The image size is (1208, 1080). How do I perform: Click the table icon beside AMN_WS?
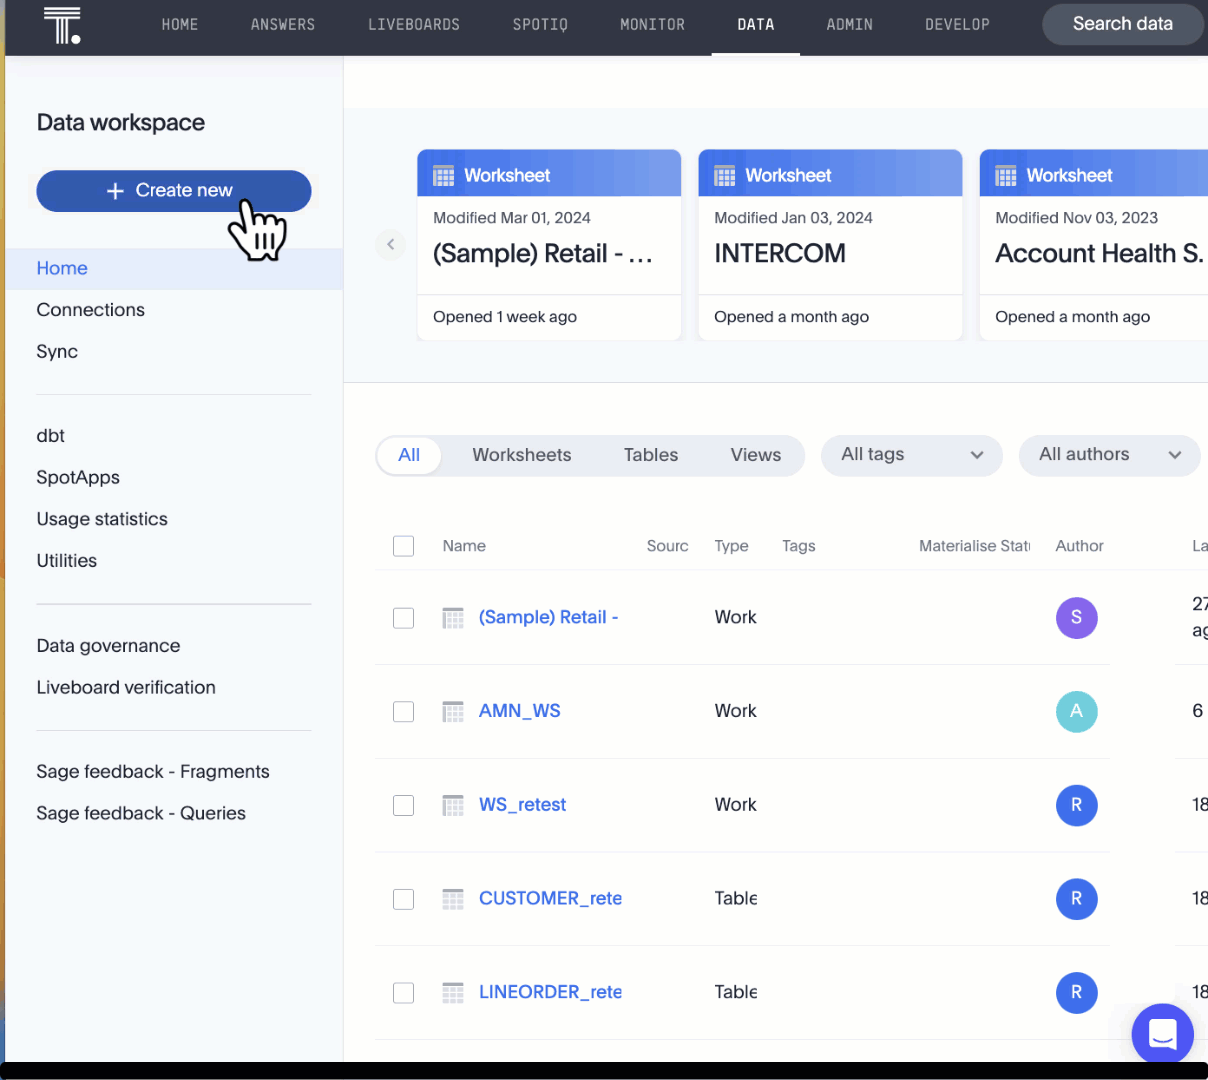(453, 712)
